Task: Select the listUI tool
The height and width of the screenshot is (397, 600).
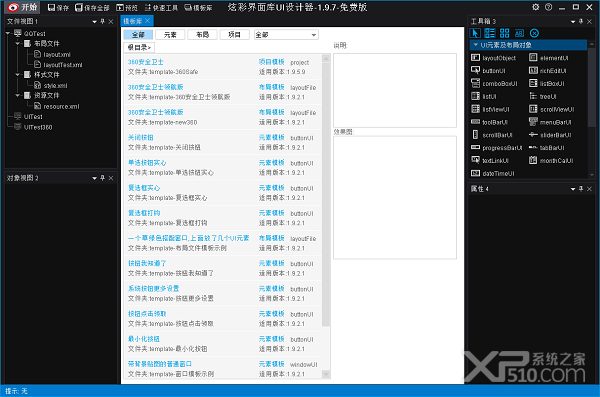Action: [x=484, y=96]
